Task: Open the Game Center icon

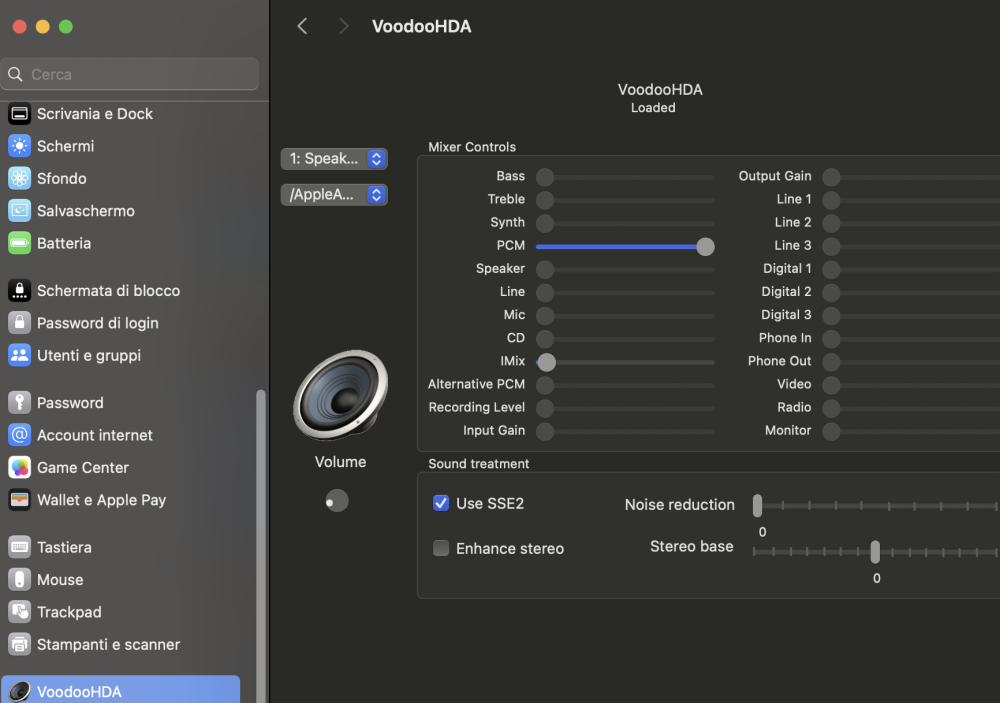Action: coord(19,468)
